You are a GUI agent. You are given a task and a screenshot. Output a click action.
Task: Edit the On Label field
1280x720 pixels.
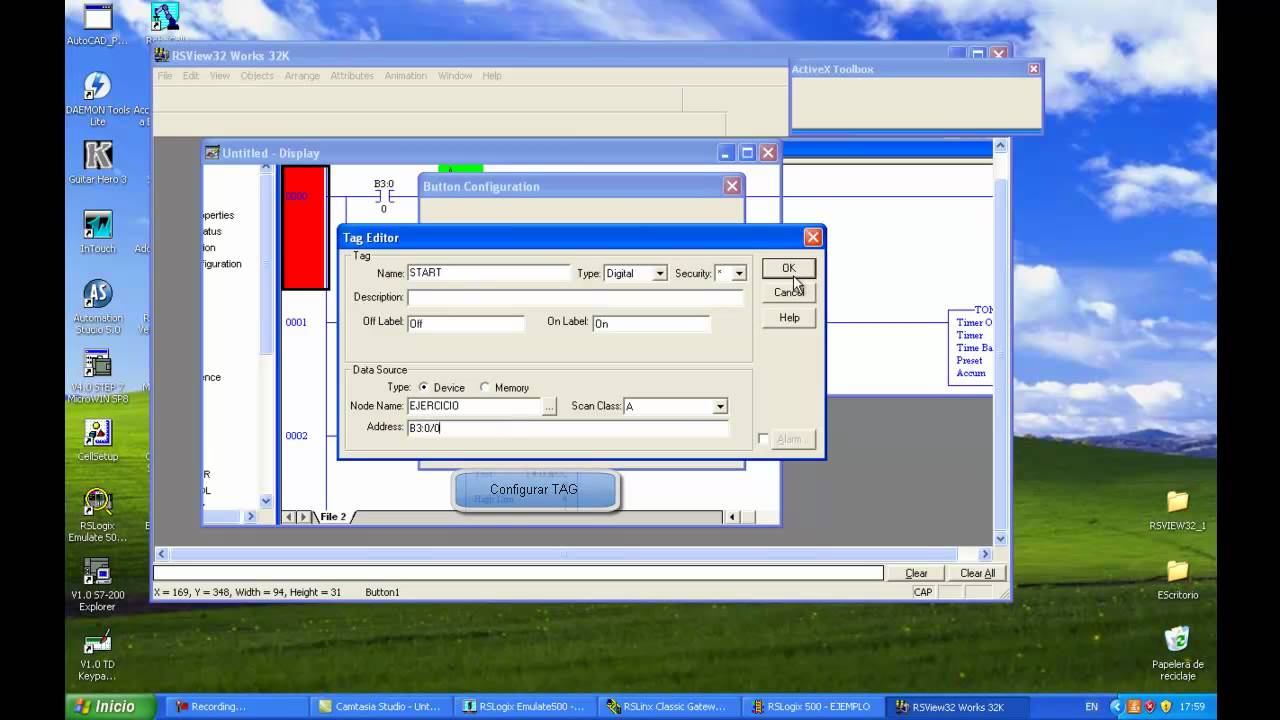point(651,323)
